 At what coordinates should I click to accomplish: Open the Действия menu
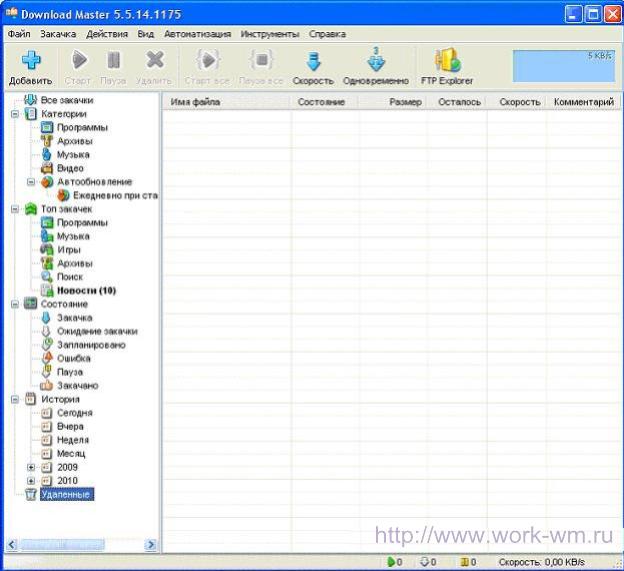[x=107, y=34]
